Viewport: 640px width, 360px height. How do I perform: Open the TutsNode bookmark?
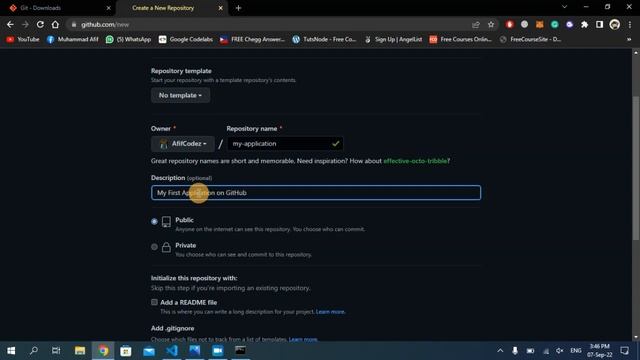[x=324, y=39]
